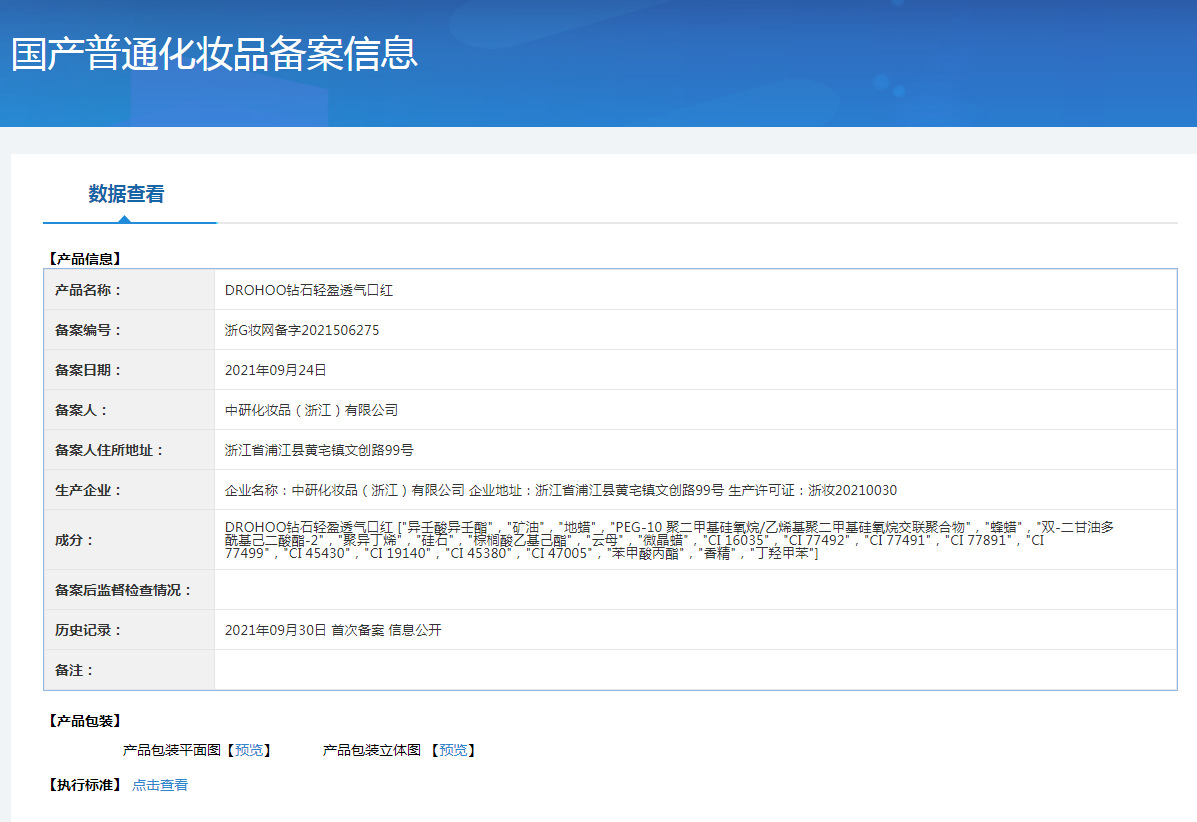The height and width of the screenshot is (822, 1197).
Task: Click the 产品包装平面图 label text
Action: click(172, 750)
